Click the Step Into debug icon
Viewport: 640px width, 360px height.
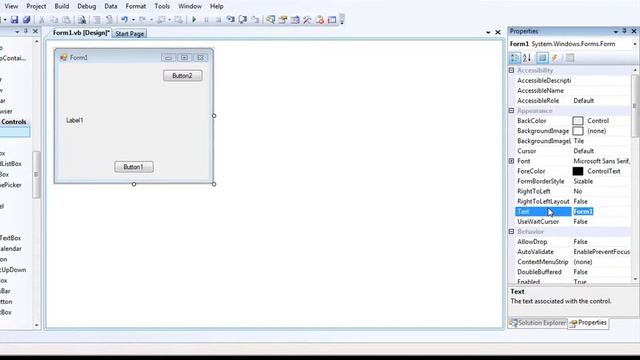[x=231, y=20]
